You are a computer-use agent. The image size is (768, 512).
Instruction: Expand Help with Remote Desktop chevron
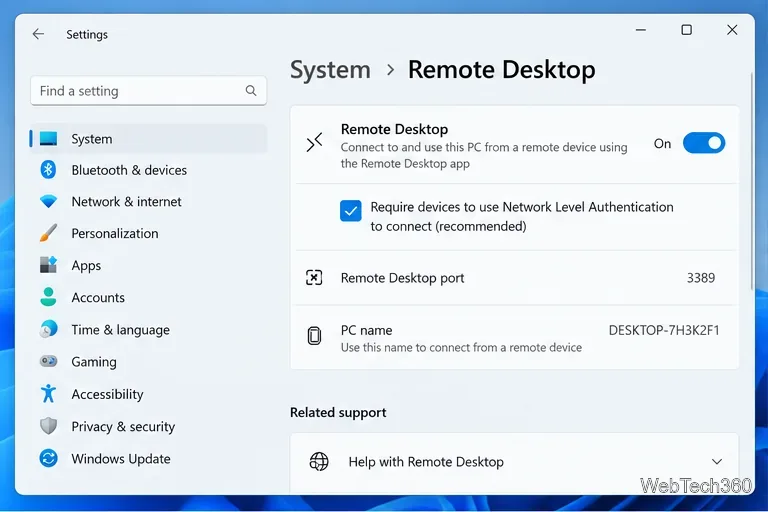(x=717, y=462)
